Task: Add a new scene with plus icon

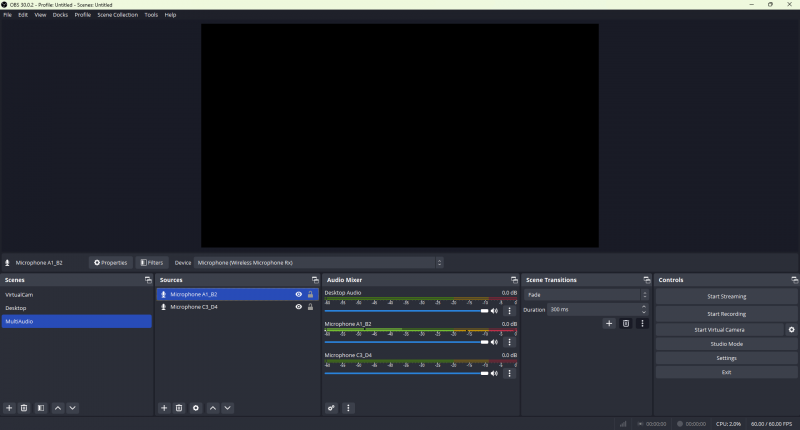Action: coord(9,408)
